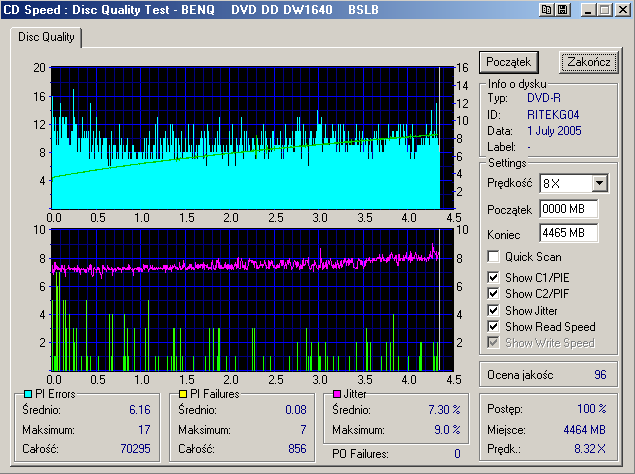Image resolution: width=635 pixels, height=474 pixels.
Task: Click the Ocena jakość label
Action: pyautogui.click(x=520, y=375)
